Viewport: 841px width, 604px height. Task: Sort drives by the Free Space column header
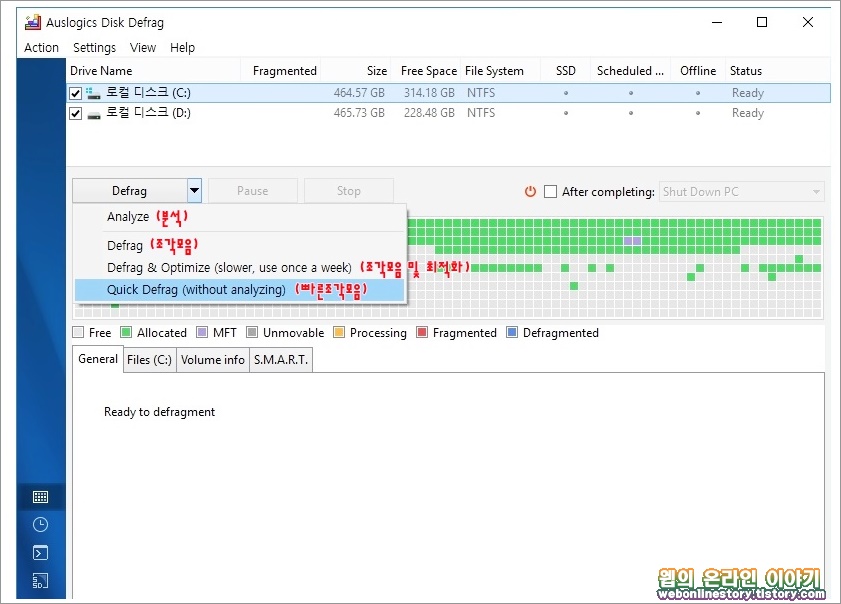[428, 70]
